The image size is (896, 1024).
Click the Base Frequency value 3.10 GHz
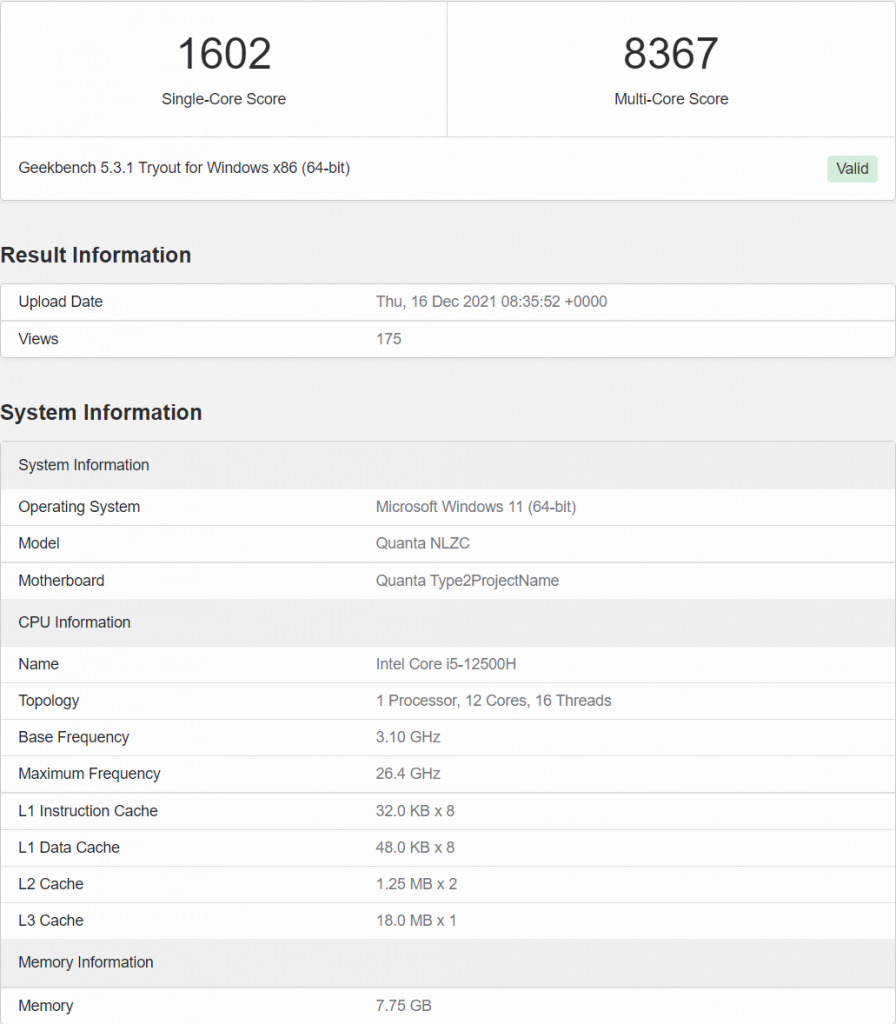tap(406, 737)
